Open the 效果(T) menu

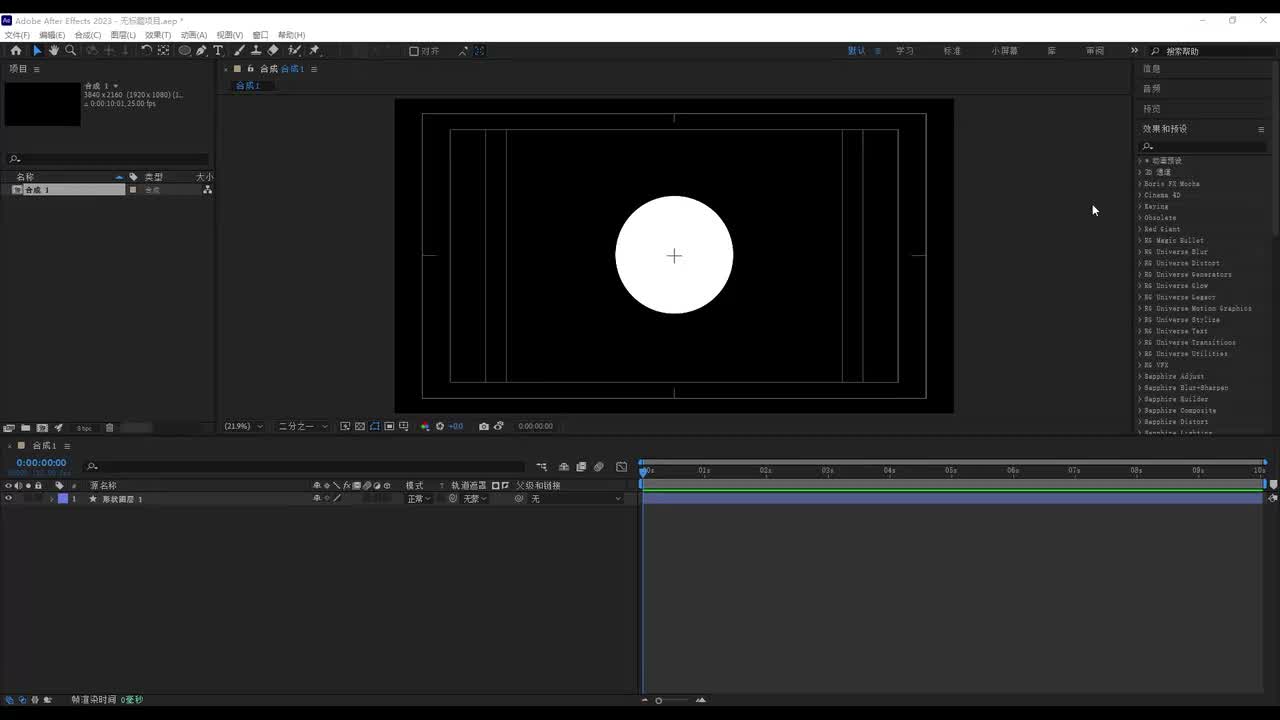click(x=158, y=35)
